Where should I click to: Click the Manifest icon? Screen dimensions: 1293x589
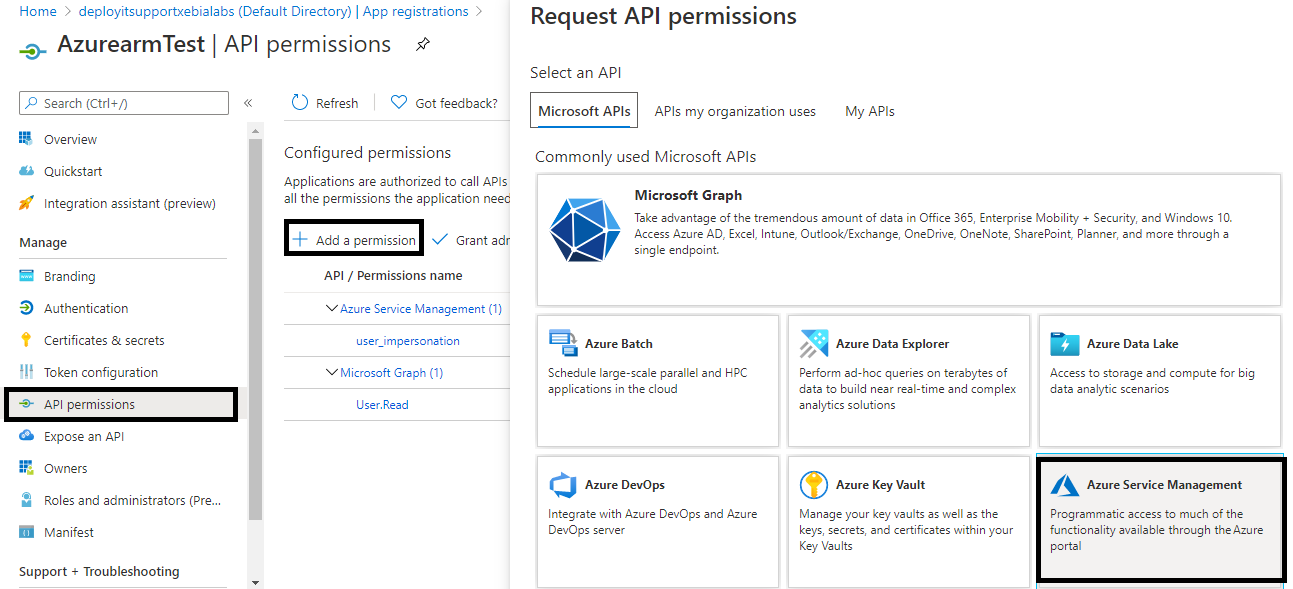tap(27, 532)
